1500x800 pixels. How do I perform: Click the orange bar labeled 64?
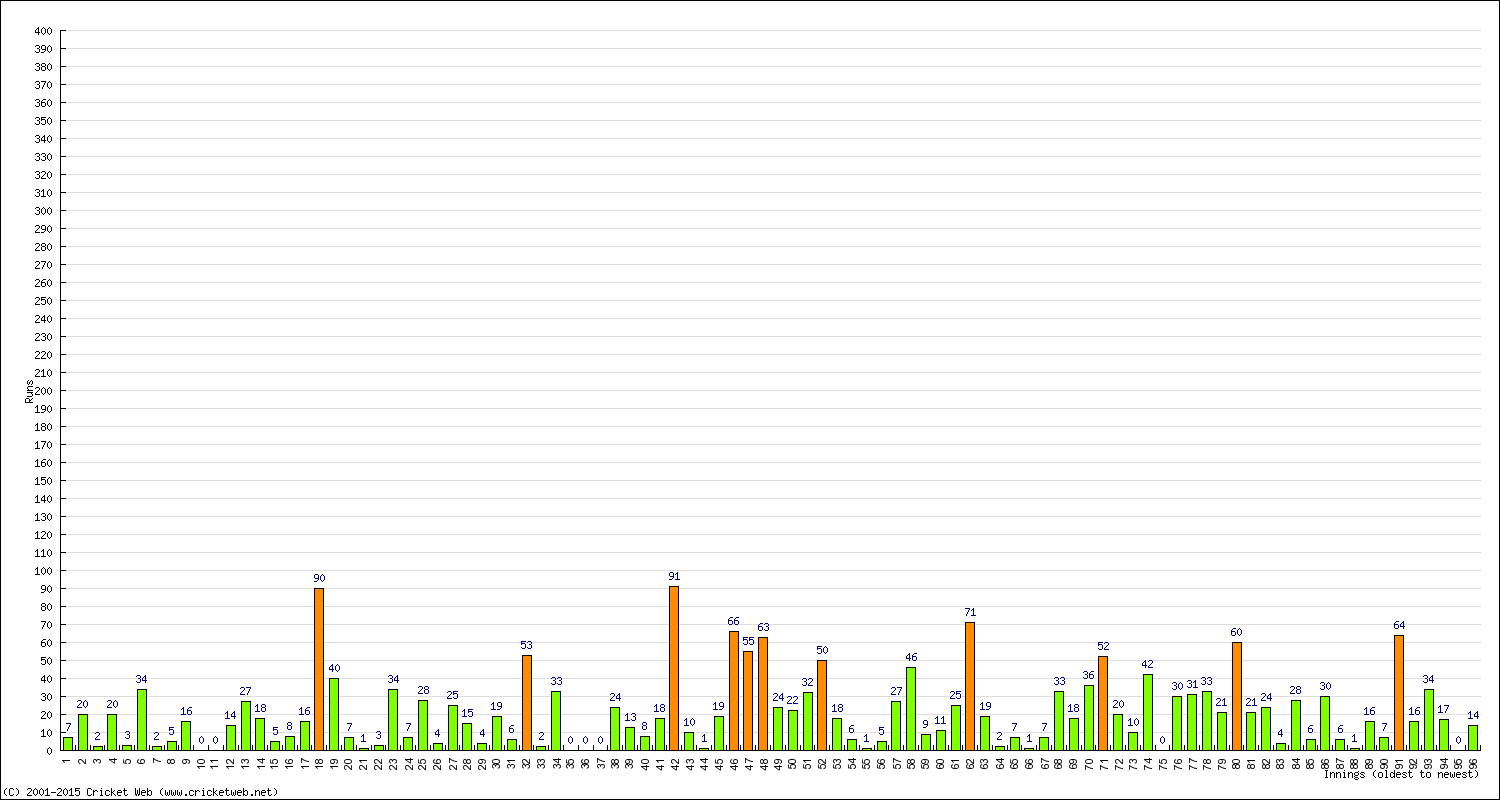tap(1399, 693)
